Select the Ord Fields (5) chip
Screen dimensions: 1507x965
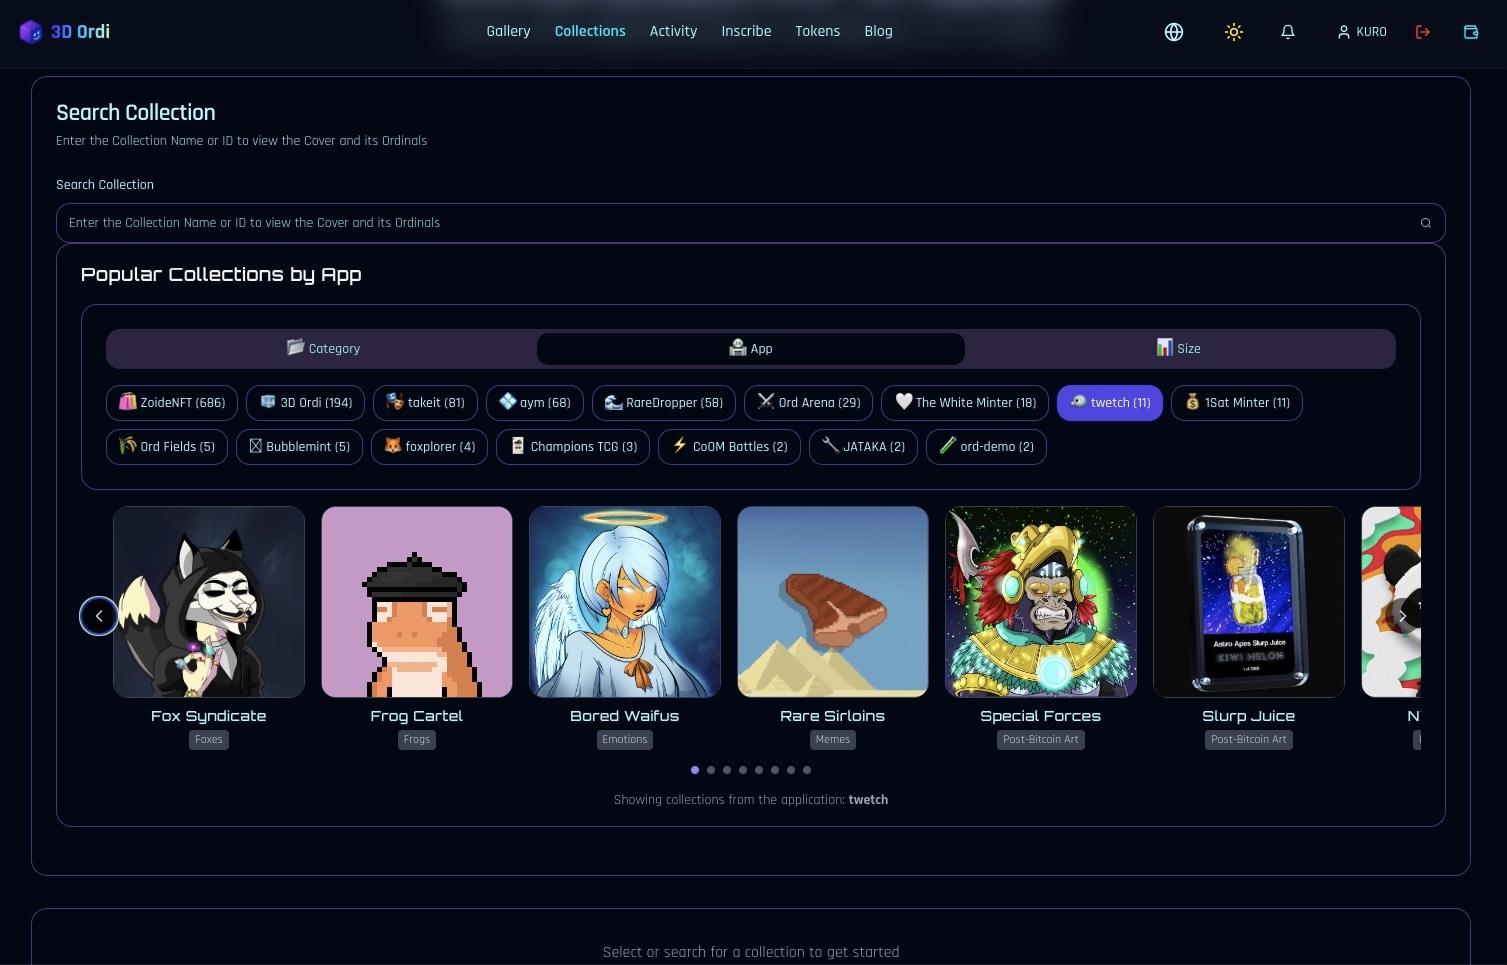[167, 447]
